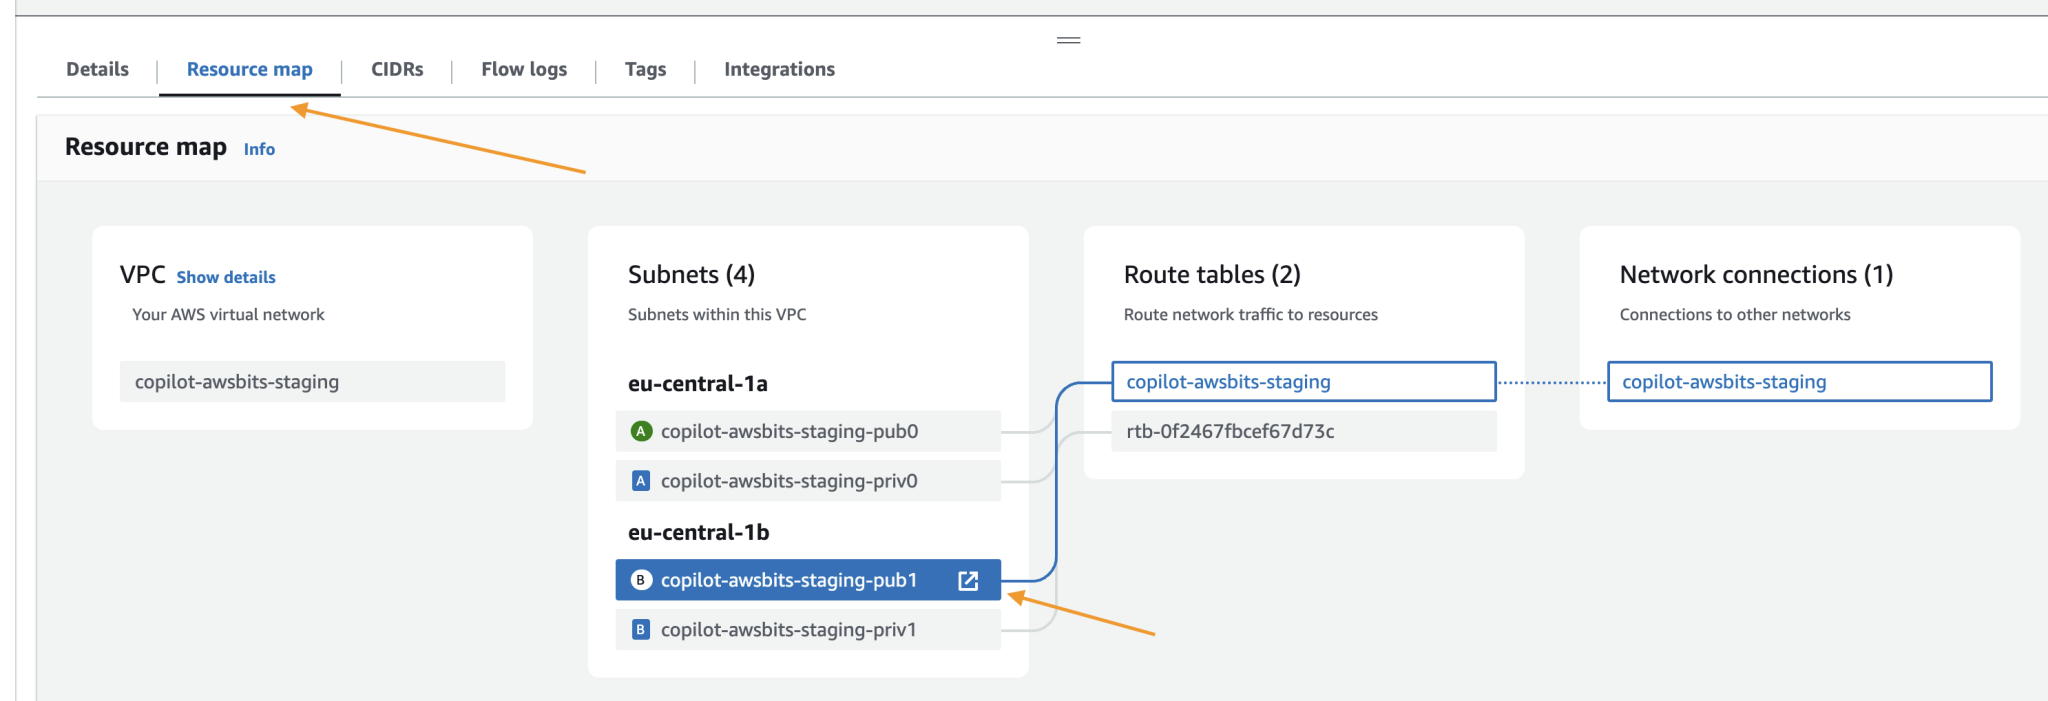Click blue B icon of priv1 subnet
The width and height of the screenshot is (2048, 701).
coord(641,630)
